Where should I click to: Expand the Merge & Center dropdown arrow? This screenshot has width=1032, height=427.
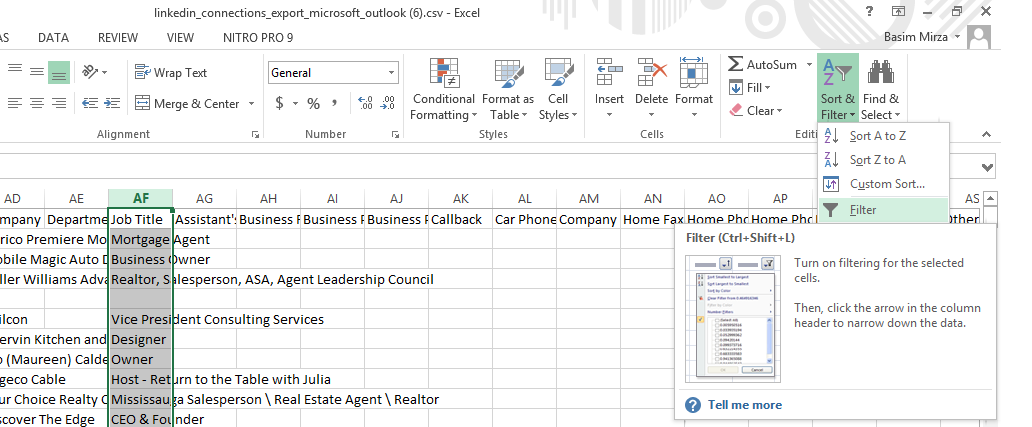point(251,103)
